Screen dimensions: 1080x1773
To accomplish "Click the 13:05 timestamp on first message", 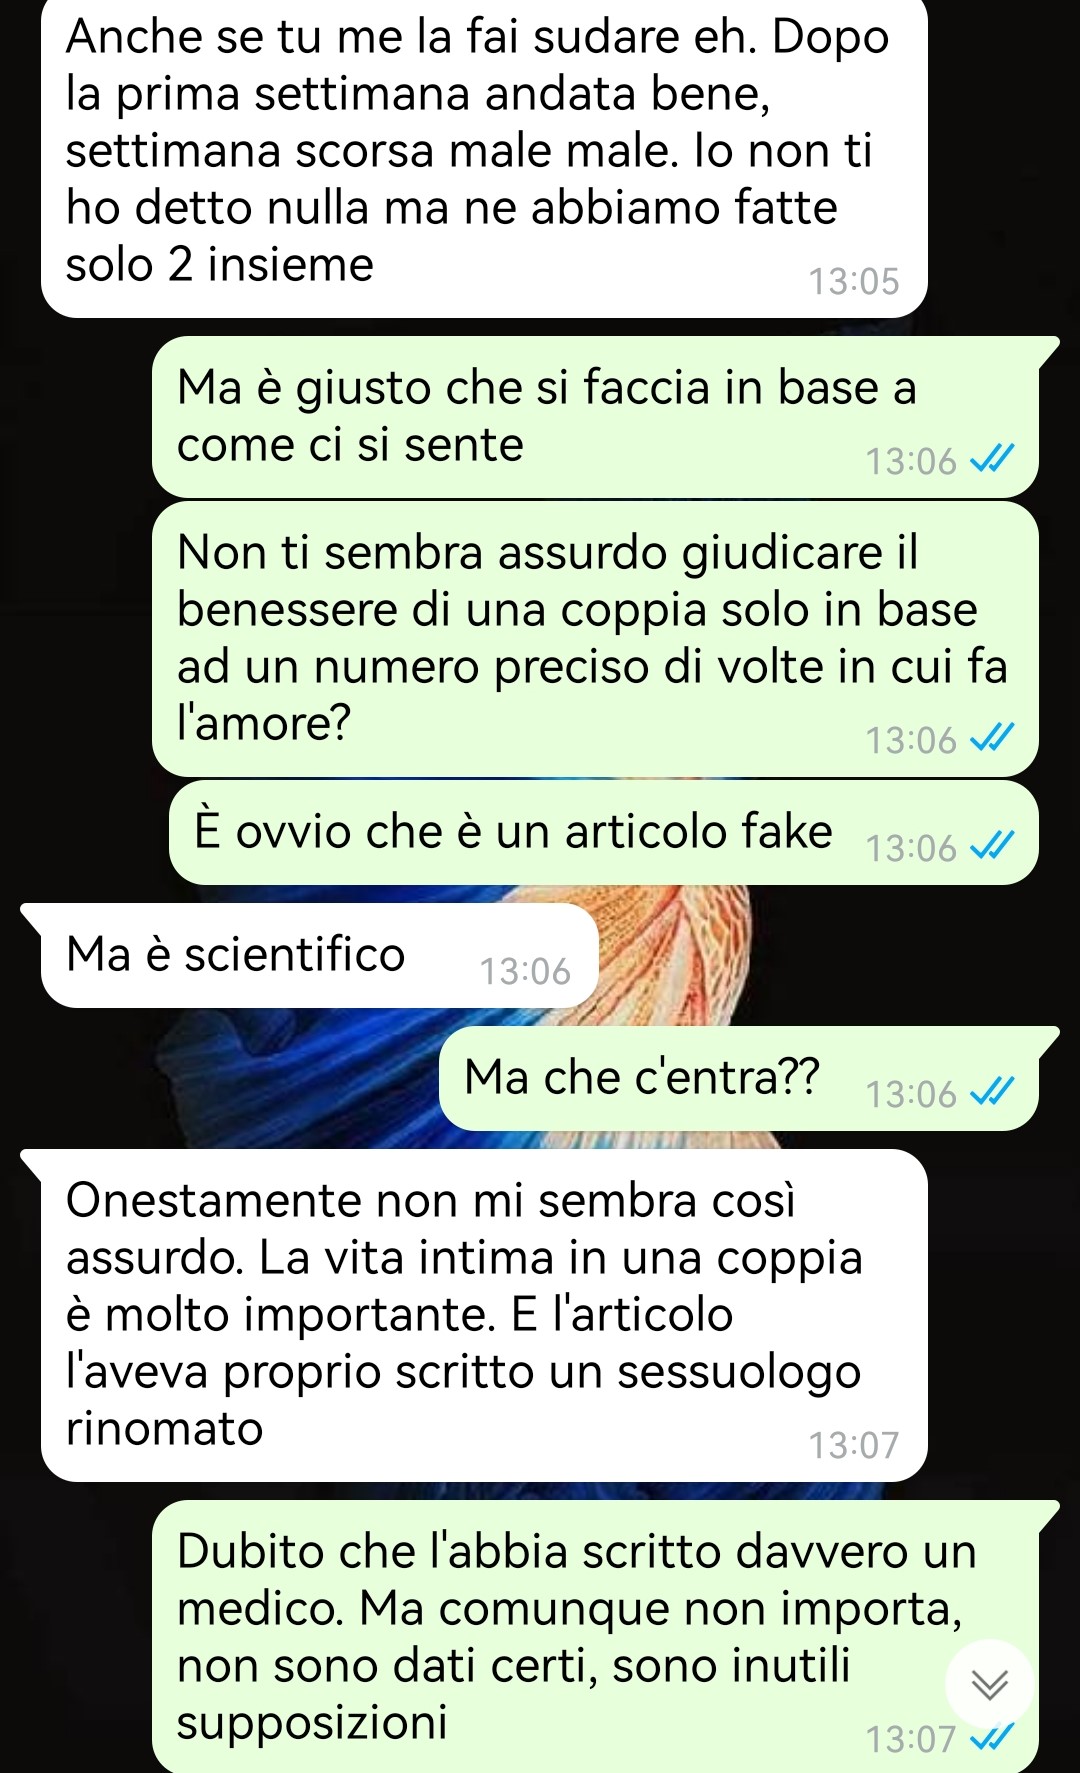I will coord(854,282).
